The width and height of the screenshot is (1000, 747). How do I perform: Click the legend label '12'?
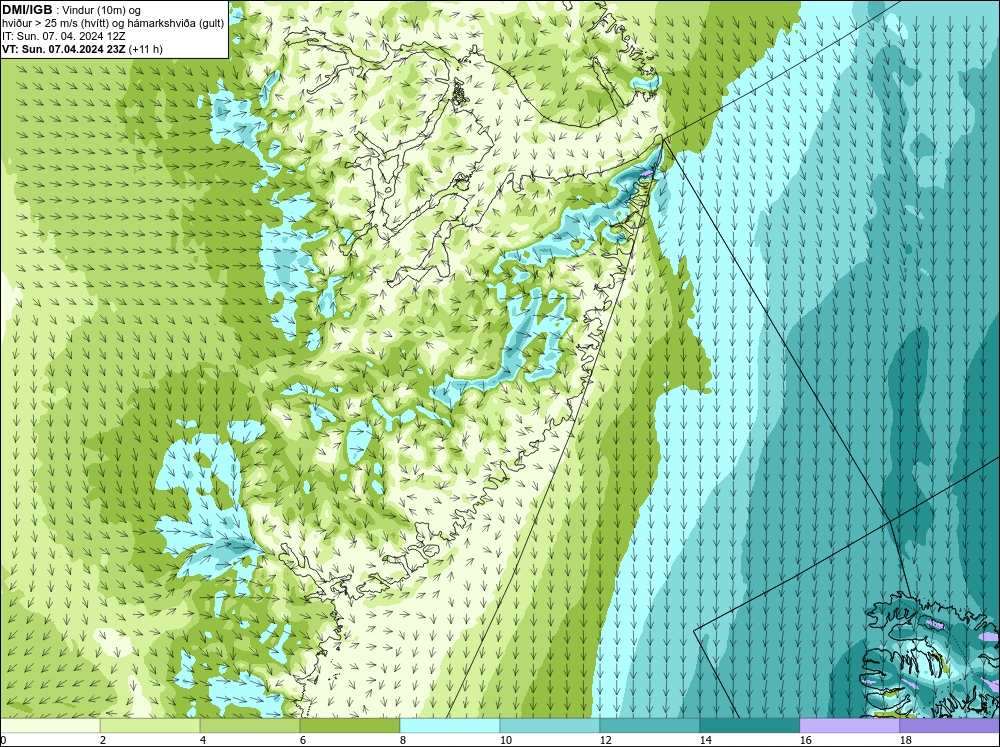coord(605,740)
